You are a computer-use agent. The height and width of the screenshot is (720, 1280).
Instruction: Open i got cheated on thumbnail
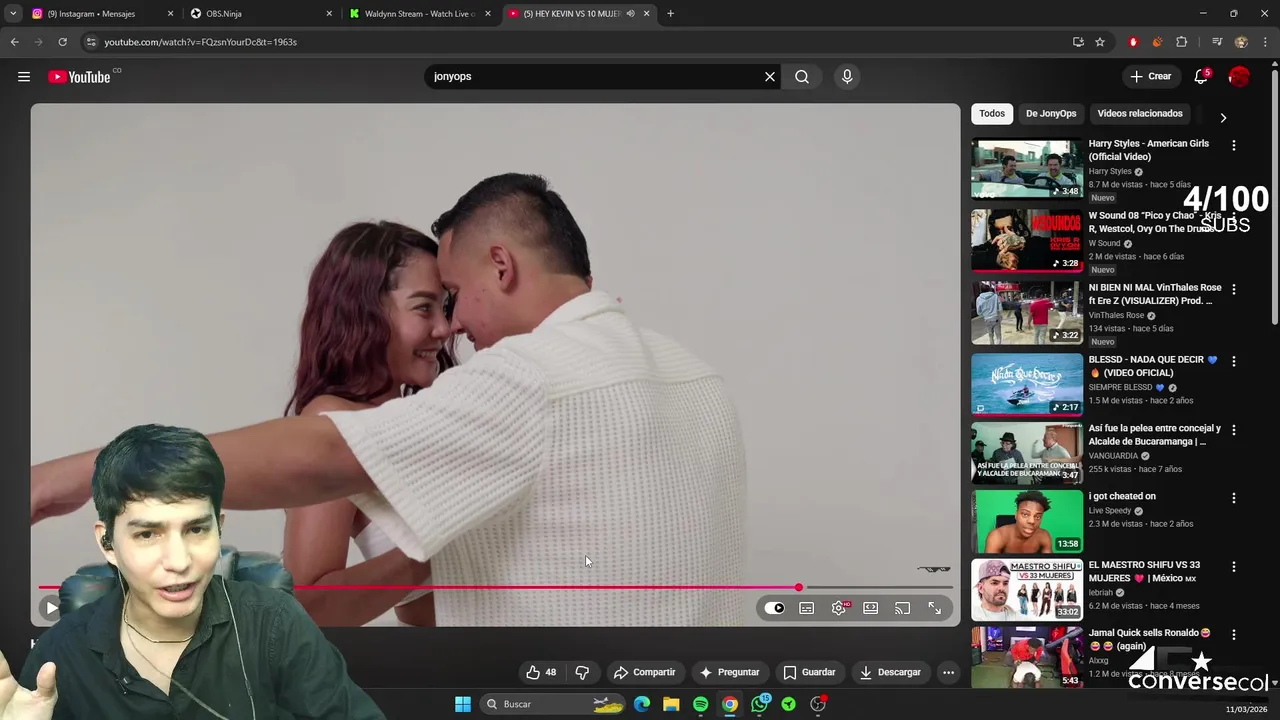(1027, 522)
